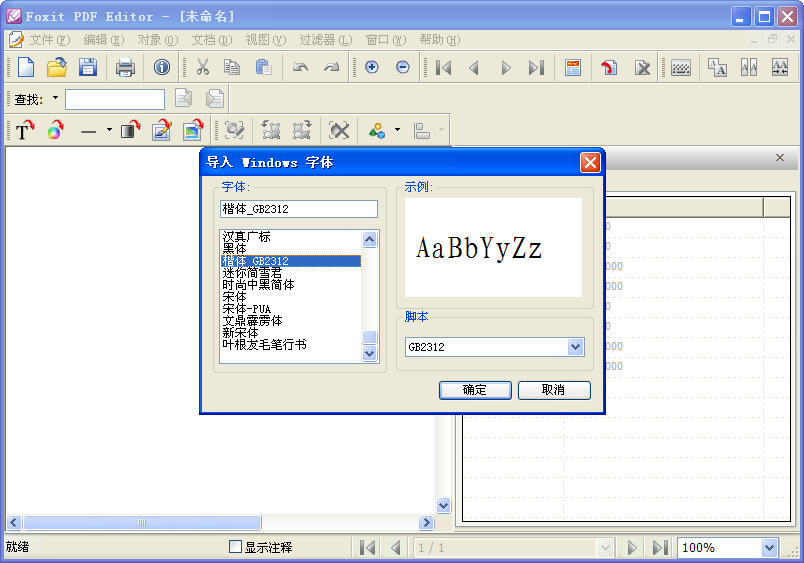
Task: Select the Add Text tool (T icon)
Action: (x=24, y=130)
